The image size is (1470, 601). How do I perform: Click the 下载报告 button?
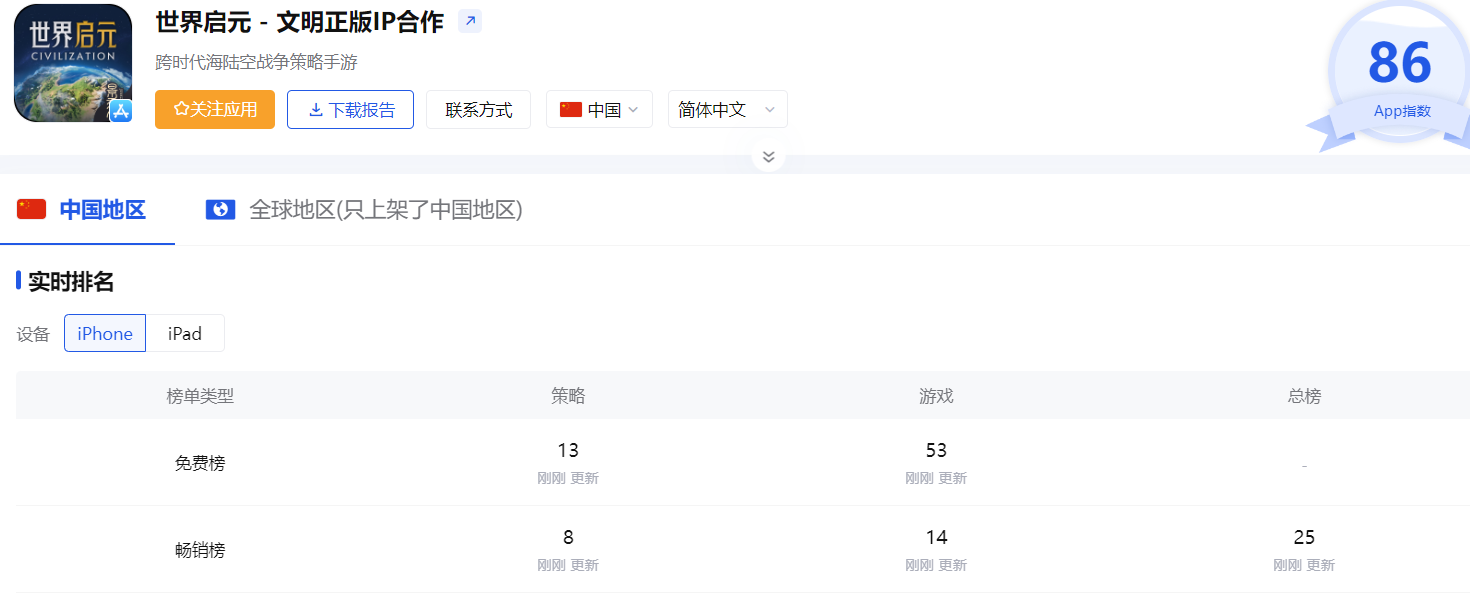pyautogui.click(x=350, y=110)
